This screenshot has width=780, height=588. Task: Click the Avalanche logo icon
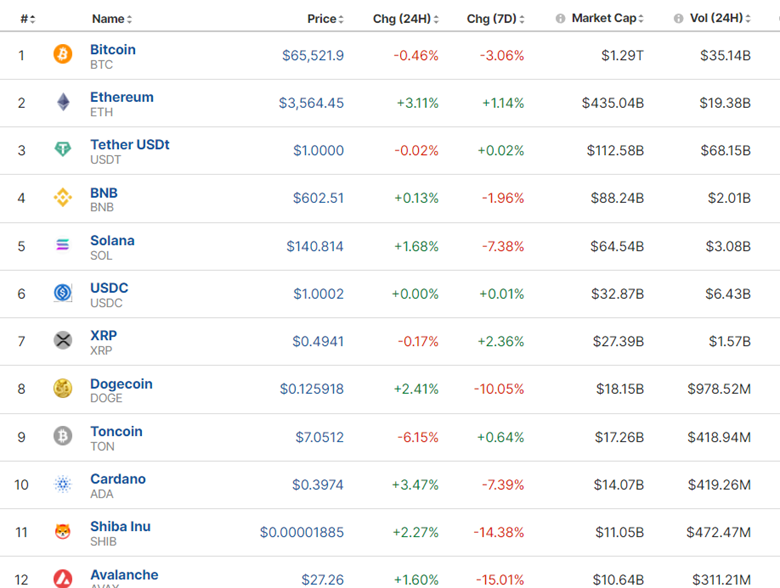click(x=63, y=579)
